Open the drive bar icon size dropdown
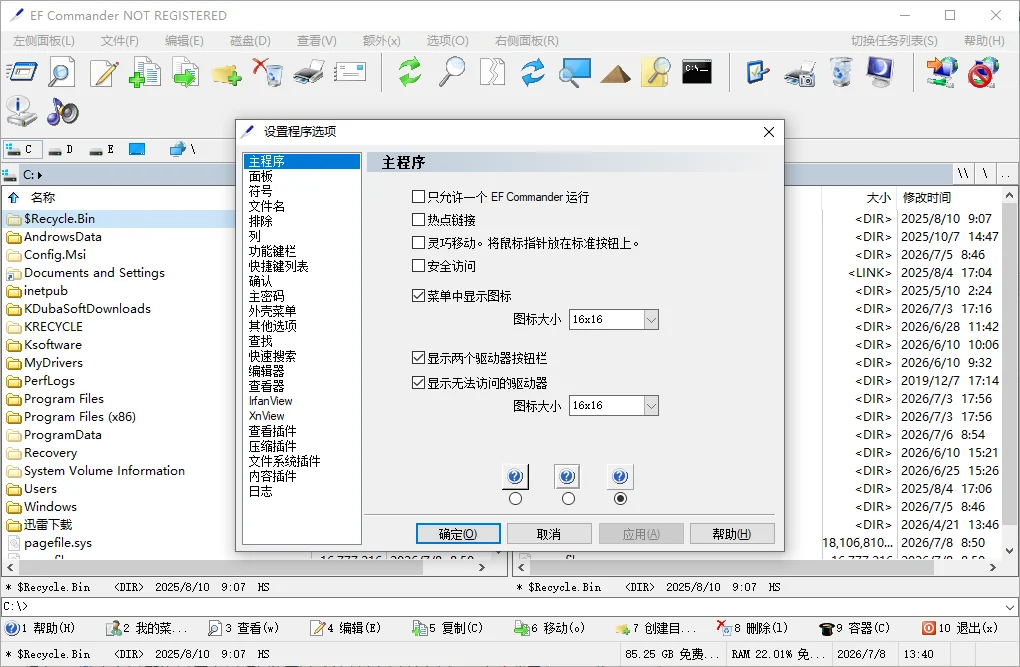This screenshot has height=667, width=1020. (x=651, y=405)
